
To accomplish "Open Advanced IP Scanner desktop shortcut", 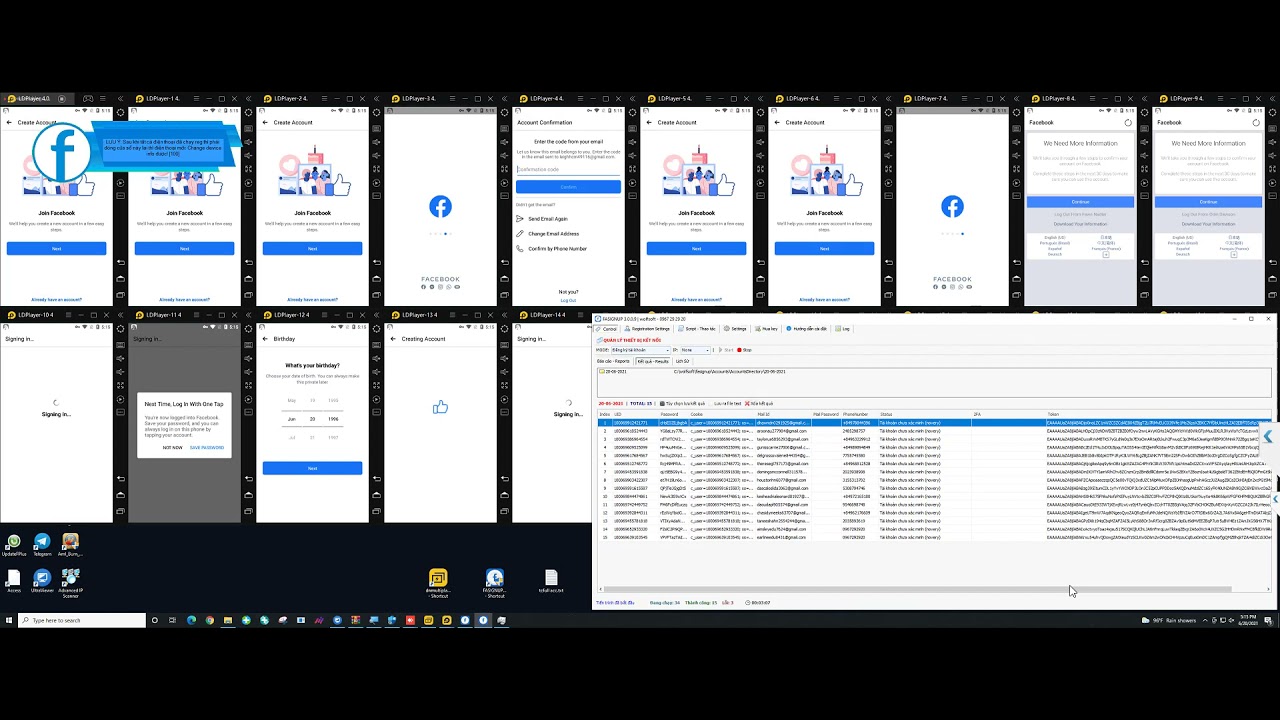I will coord(70,582).
